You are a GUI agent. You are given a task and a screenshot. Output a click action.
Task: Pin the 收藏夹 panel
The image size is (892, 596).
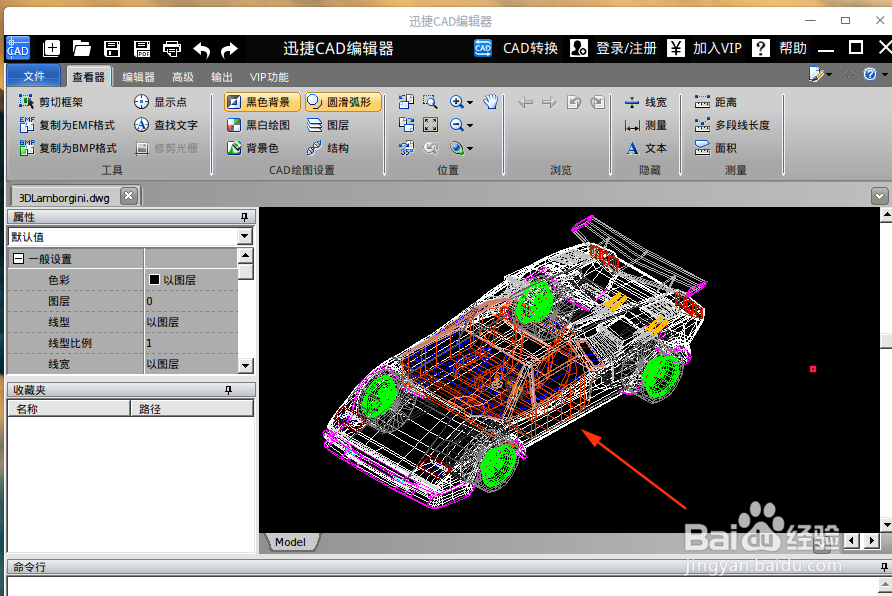[228, 390]
